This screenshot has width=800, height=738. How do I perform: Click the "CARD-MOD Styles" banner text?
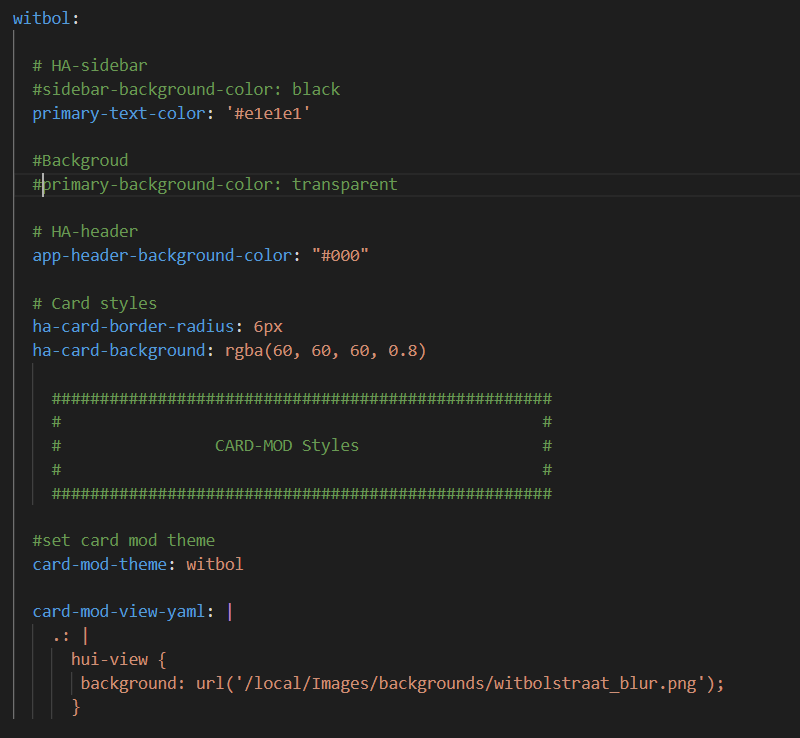click(x=287, y=446)
